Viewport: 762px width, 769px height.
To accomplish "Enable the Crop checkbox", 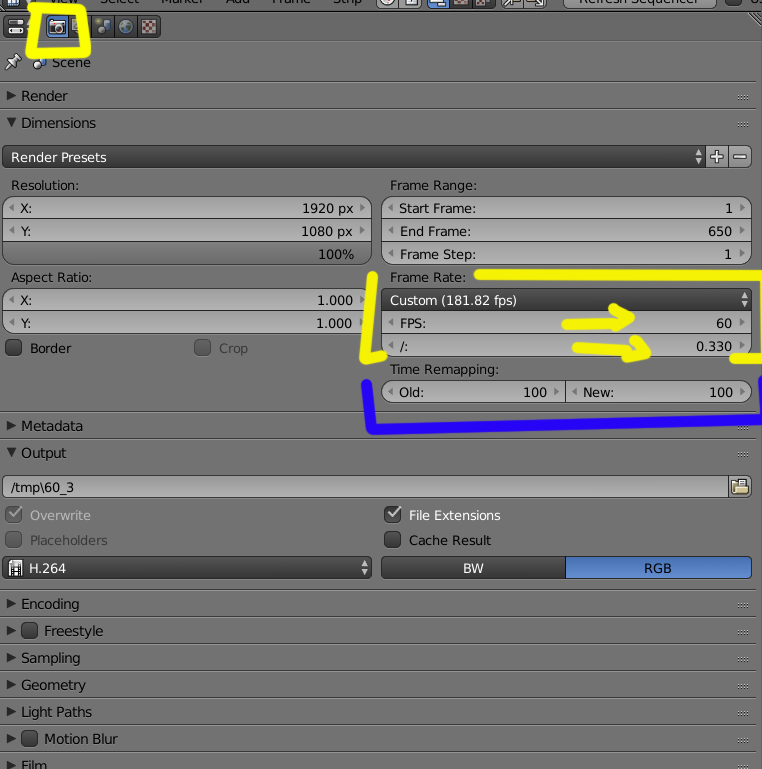I will tap(203, 348).
